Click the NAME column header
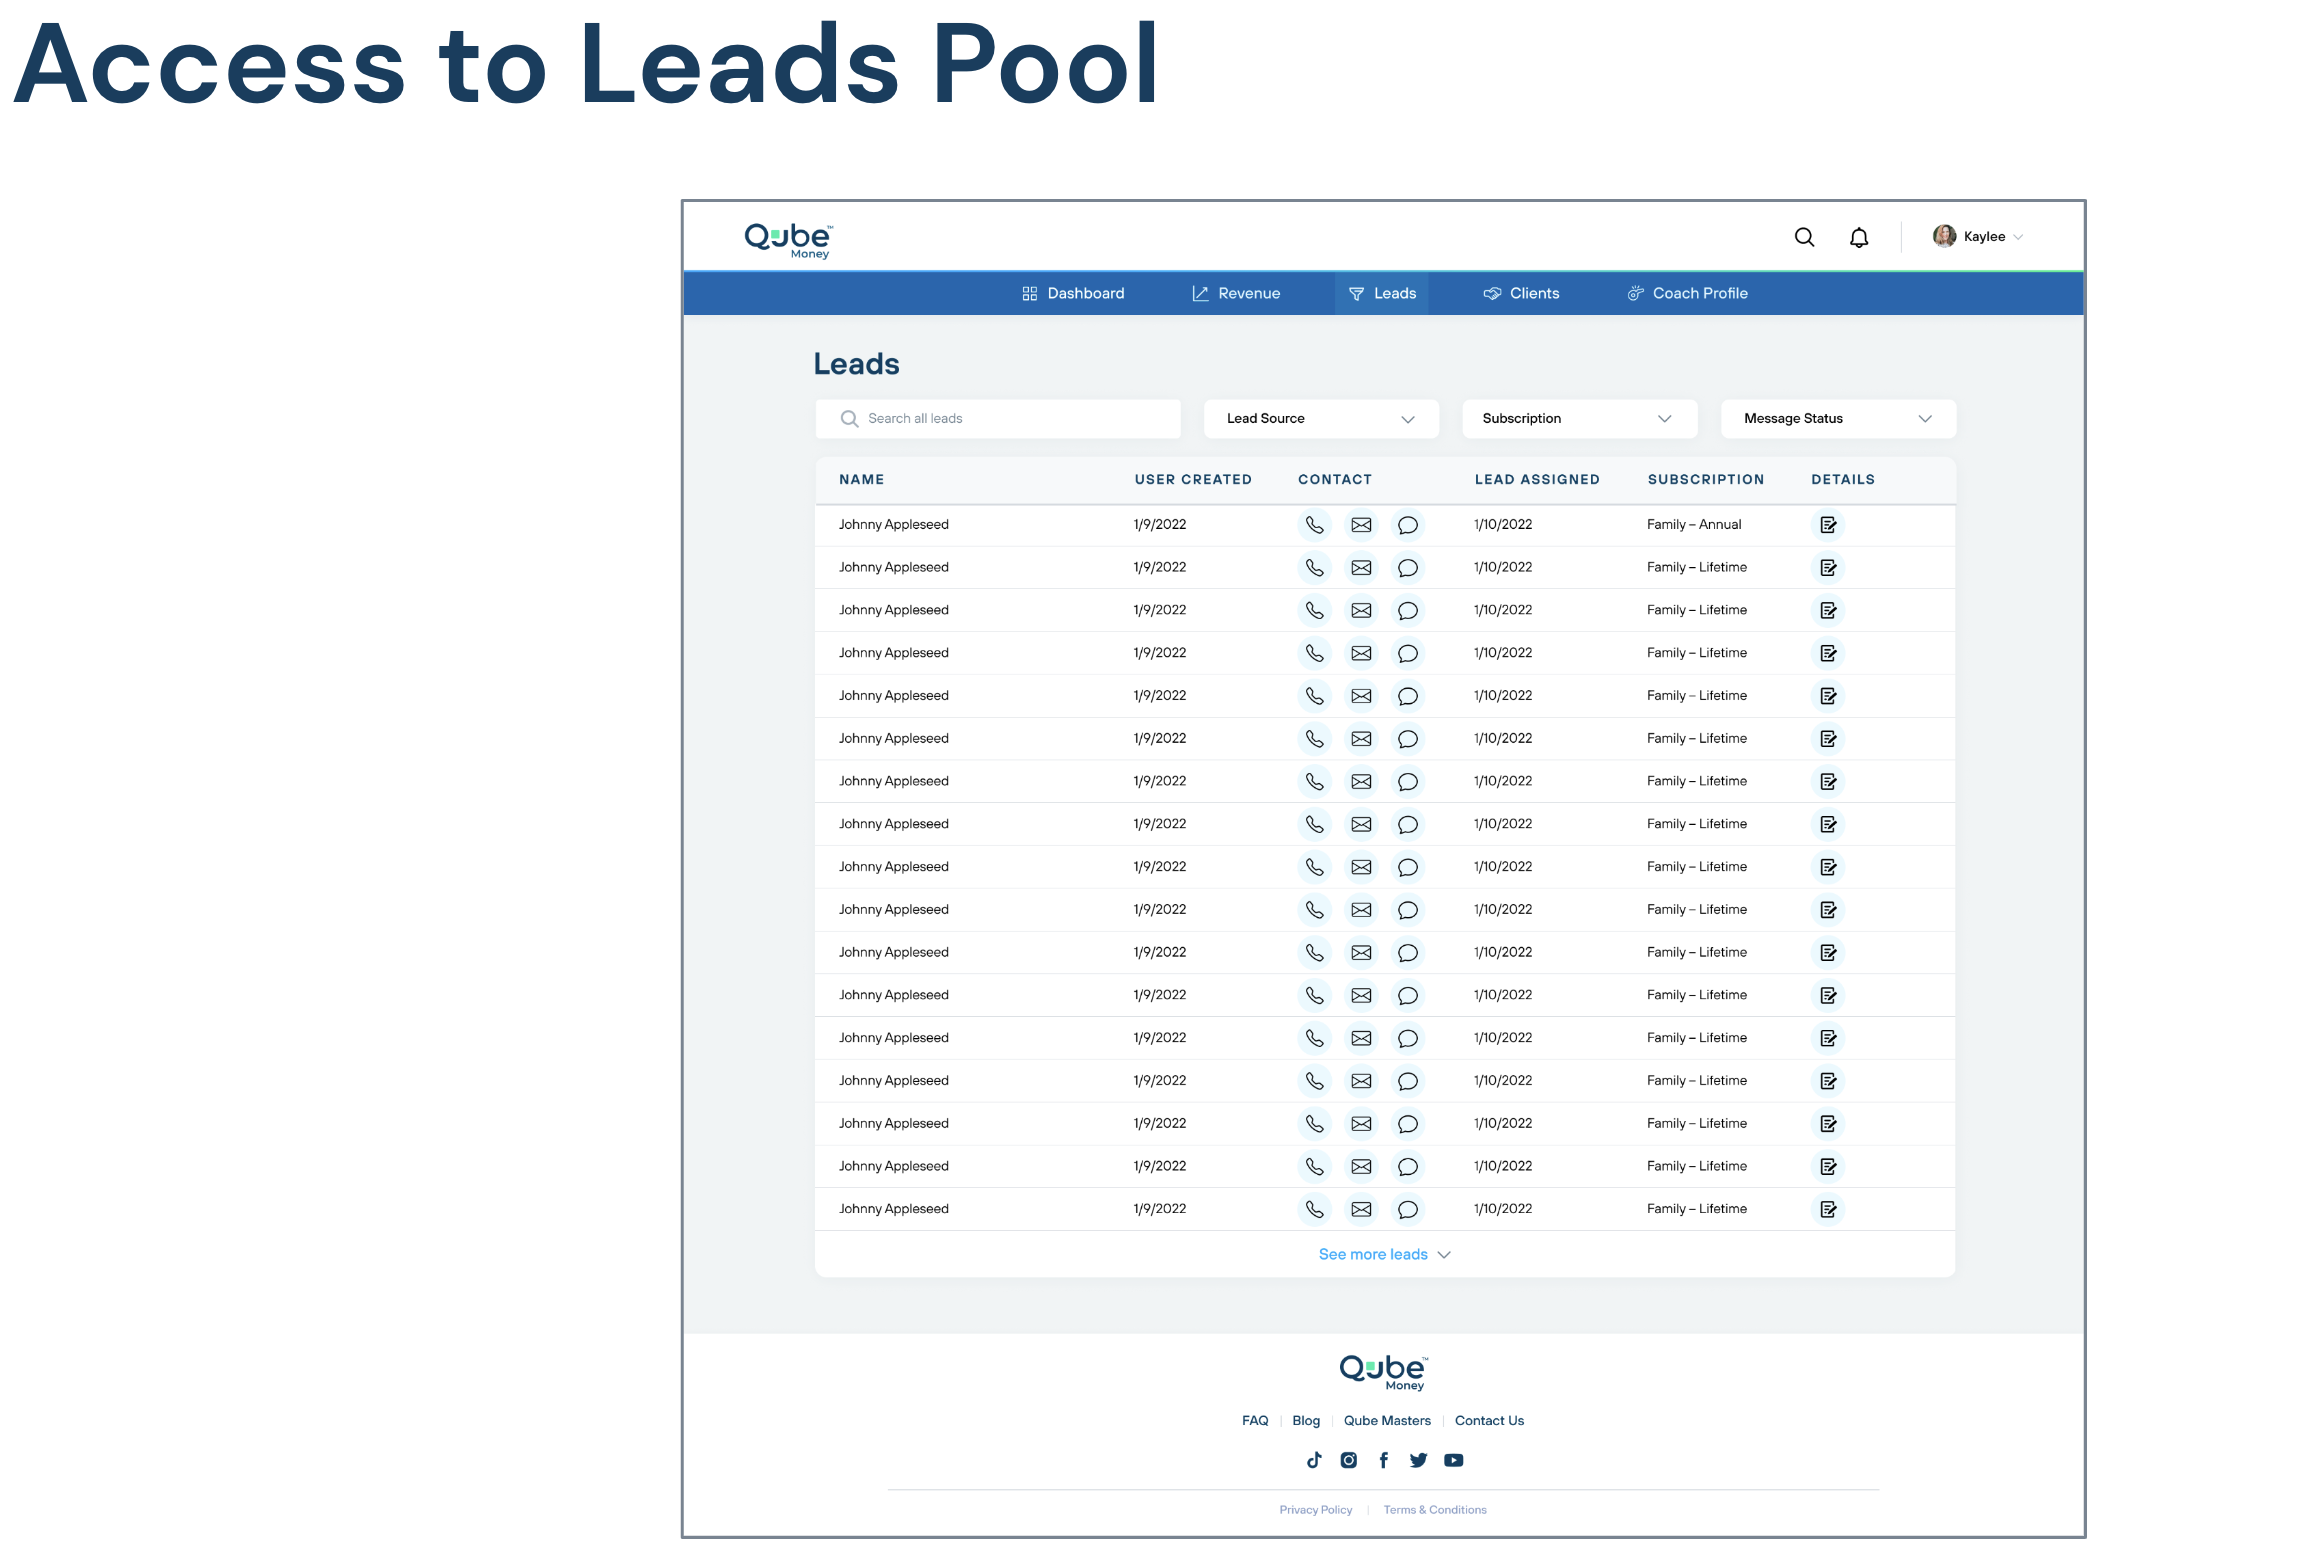The image size is (2302, 1558). (x=862, y=480)
